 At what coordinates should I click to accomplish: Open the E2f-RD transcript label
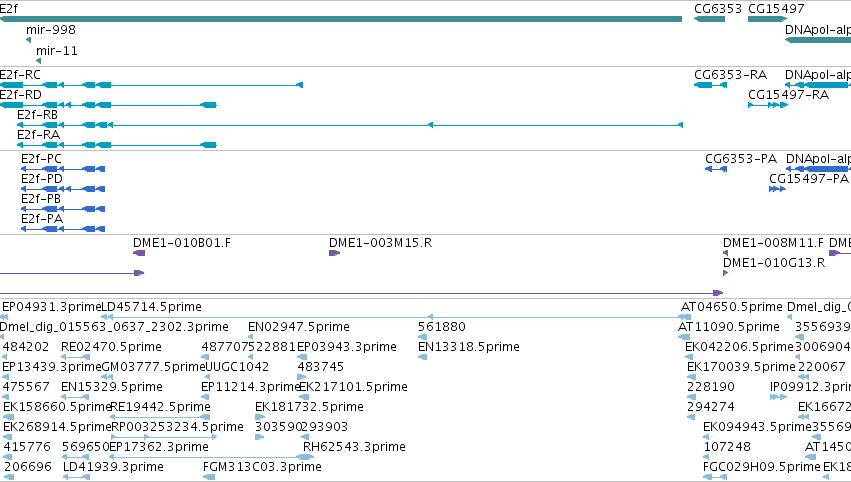pos(21,95)
